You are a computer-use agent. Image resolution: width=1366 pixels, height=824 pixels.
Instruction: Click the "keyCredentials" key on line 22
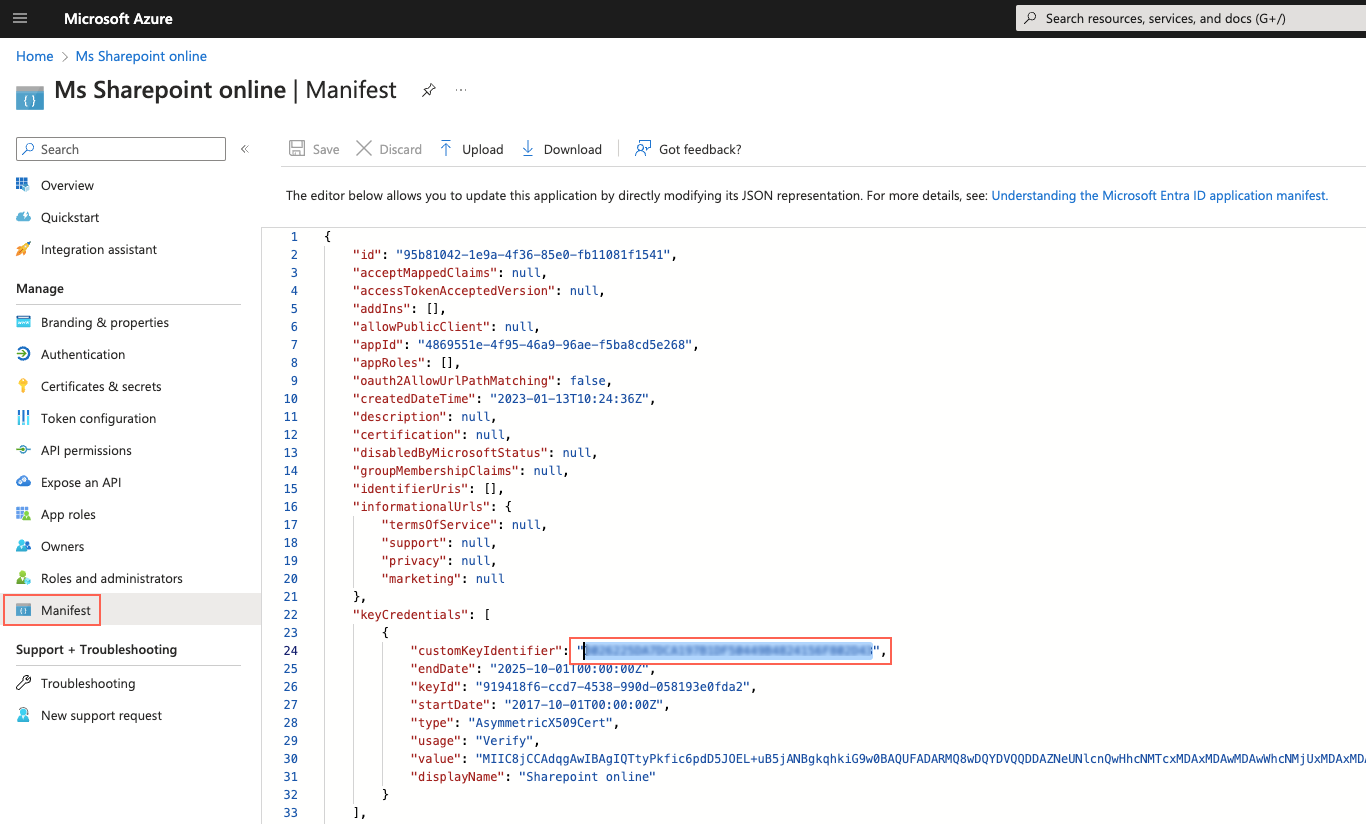[x=410, y=615]
